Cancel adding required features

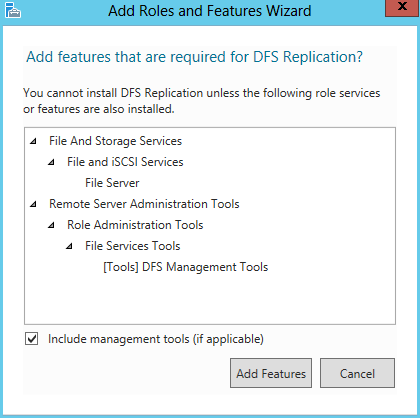[357, 373]
